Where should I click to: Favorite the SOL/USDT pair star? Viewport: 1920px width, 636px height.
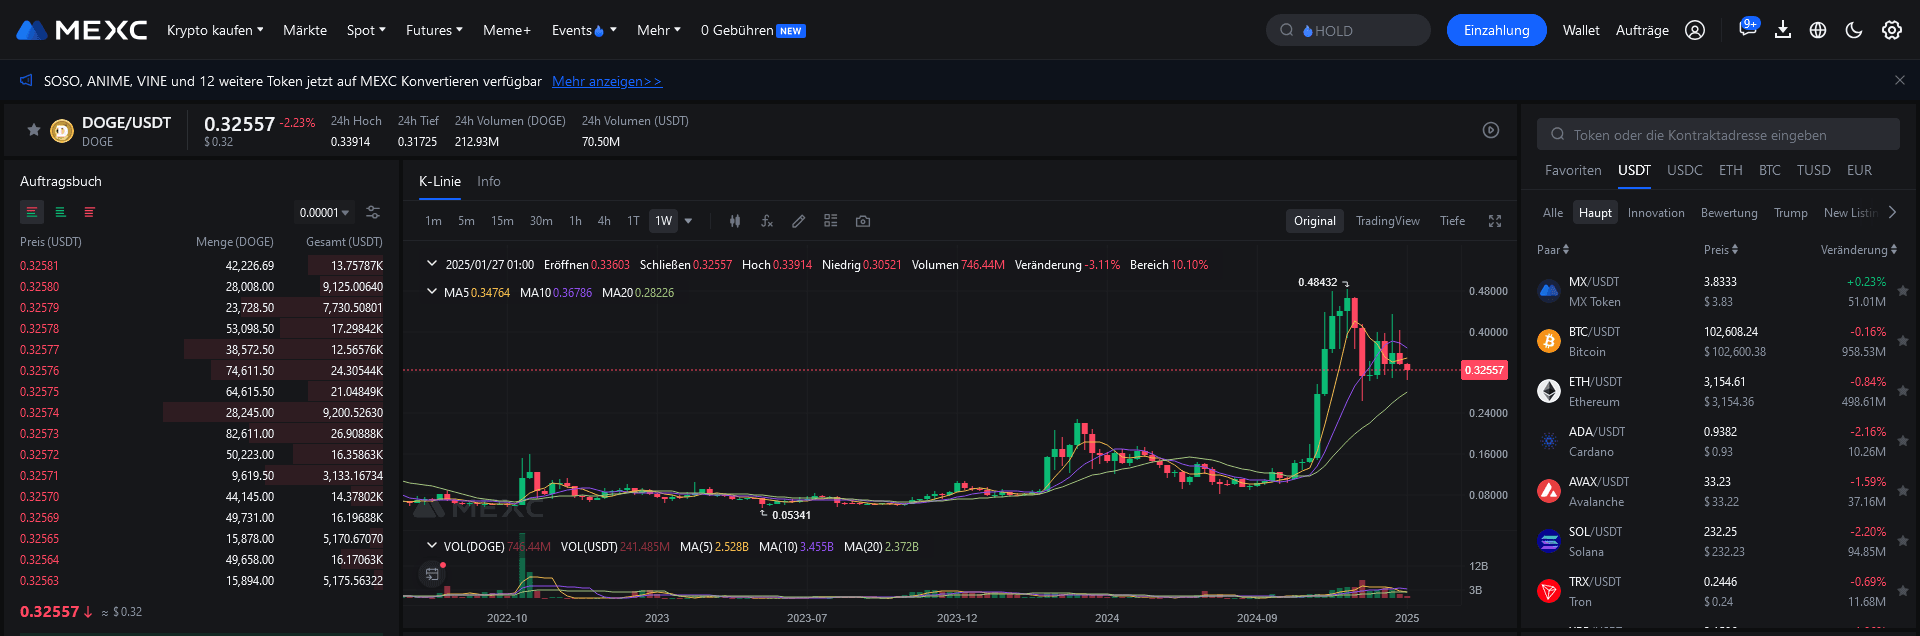click(1903, 541)
